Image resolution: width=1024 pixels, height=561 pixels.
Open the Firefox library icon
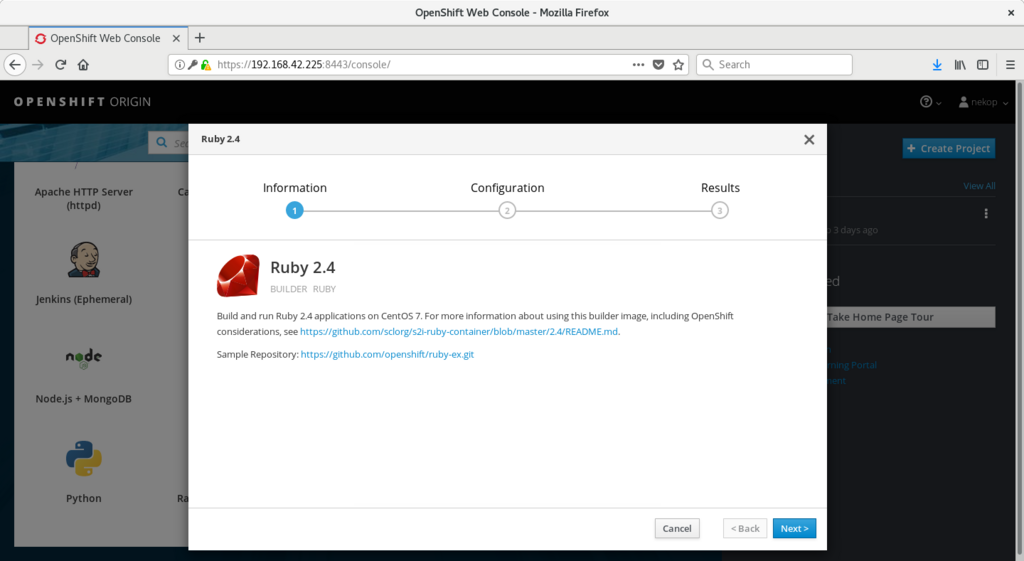coord(960,65)
